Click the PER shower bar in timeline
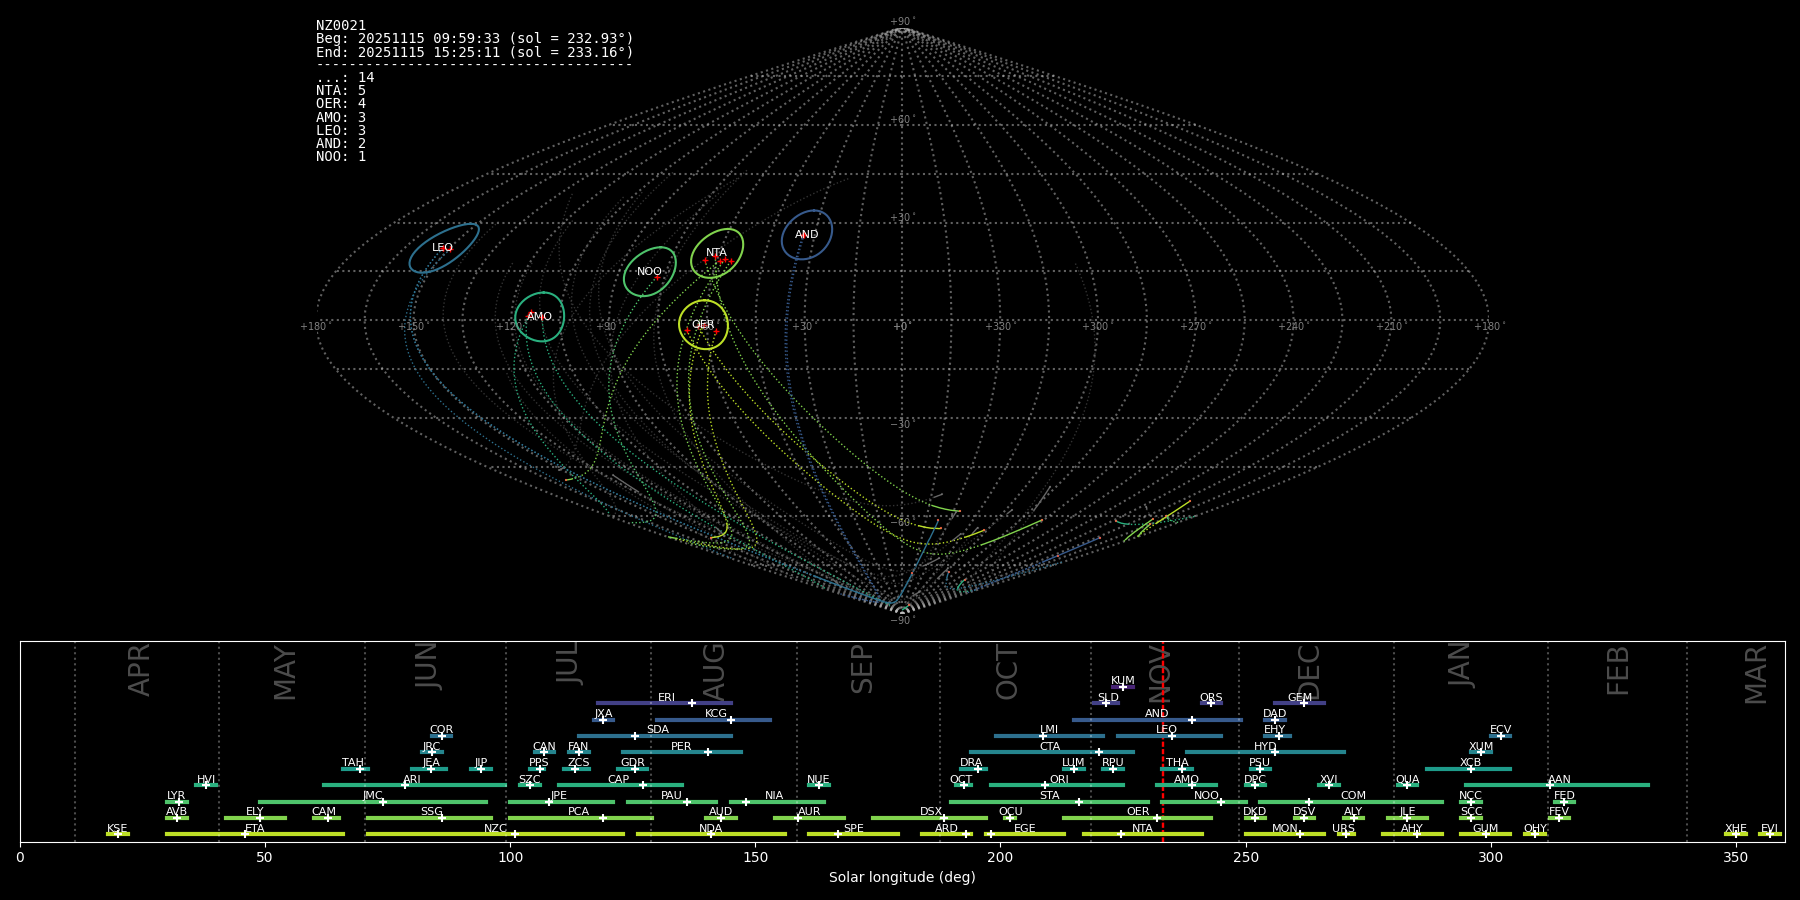Viewport: 1800px width, 900px height. point(682,752)
